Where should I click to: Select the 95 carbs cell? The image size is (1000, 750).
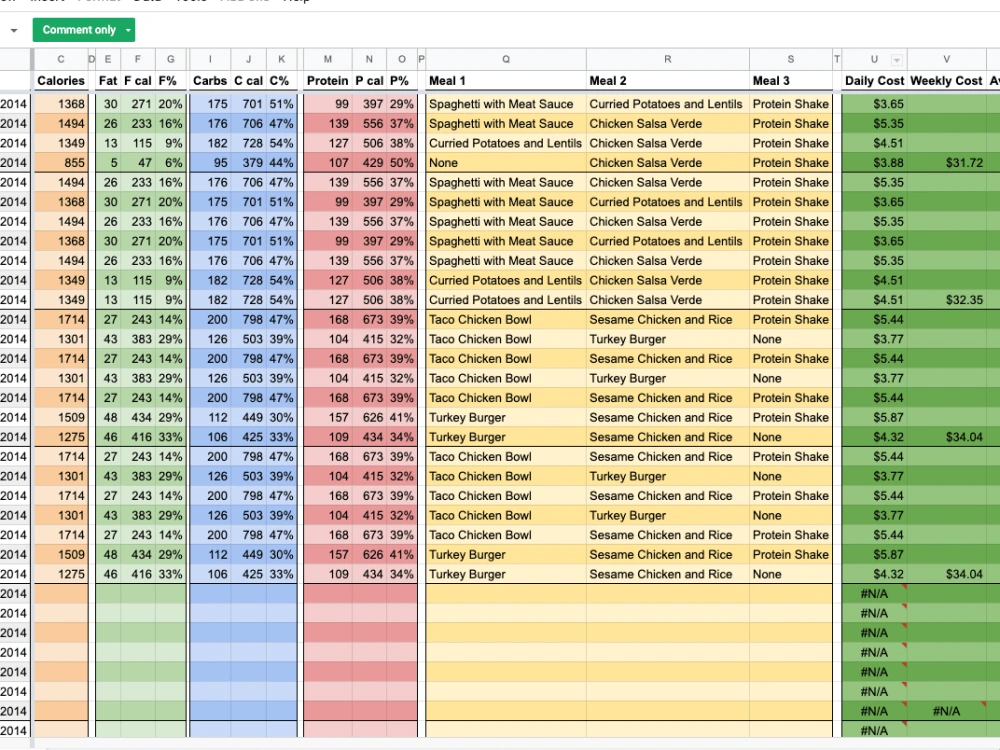tap(210, 163)
